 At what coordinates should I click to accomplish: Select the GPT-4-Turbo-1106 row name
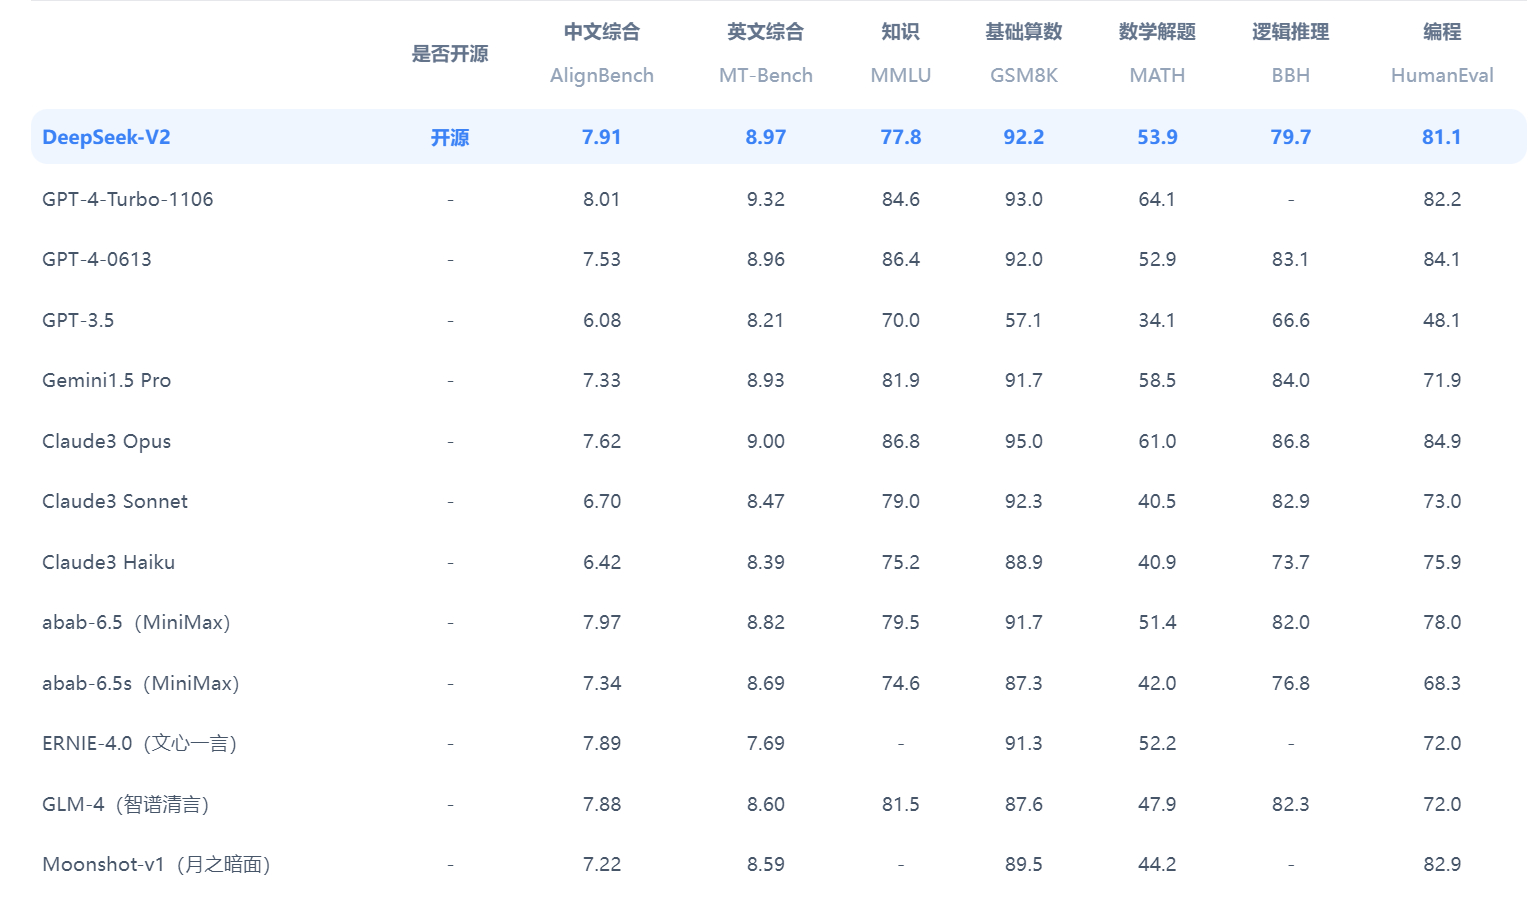tap(128, 199)
